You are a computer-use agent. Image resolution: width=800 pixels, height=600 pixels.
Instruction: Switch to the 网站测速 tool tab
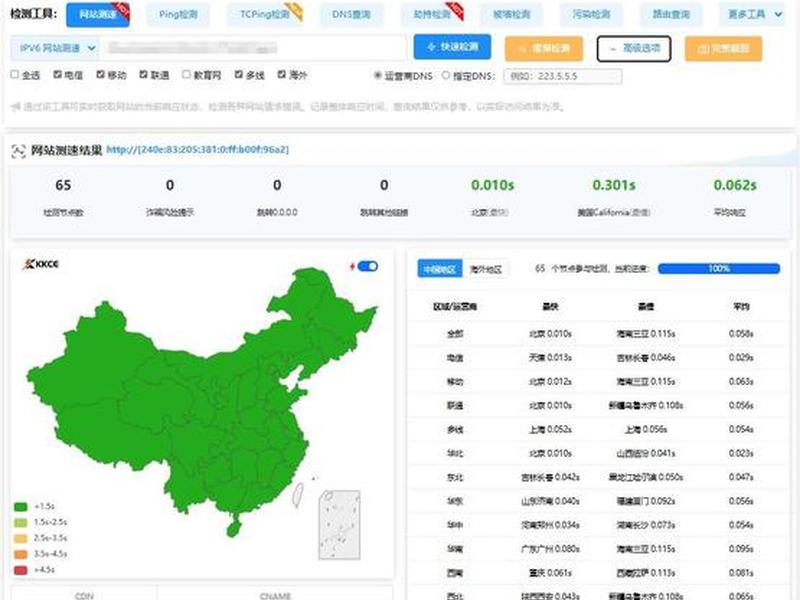pyautogui.click(x=97, y=15)
